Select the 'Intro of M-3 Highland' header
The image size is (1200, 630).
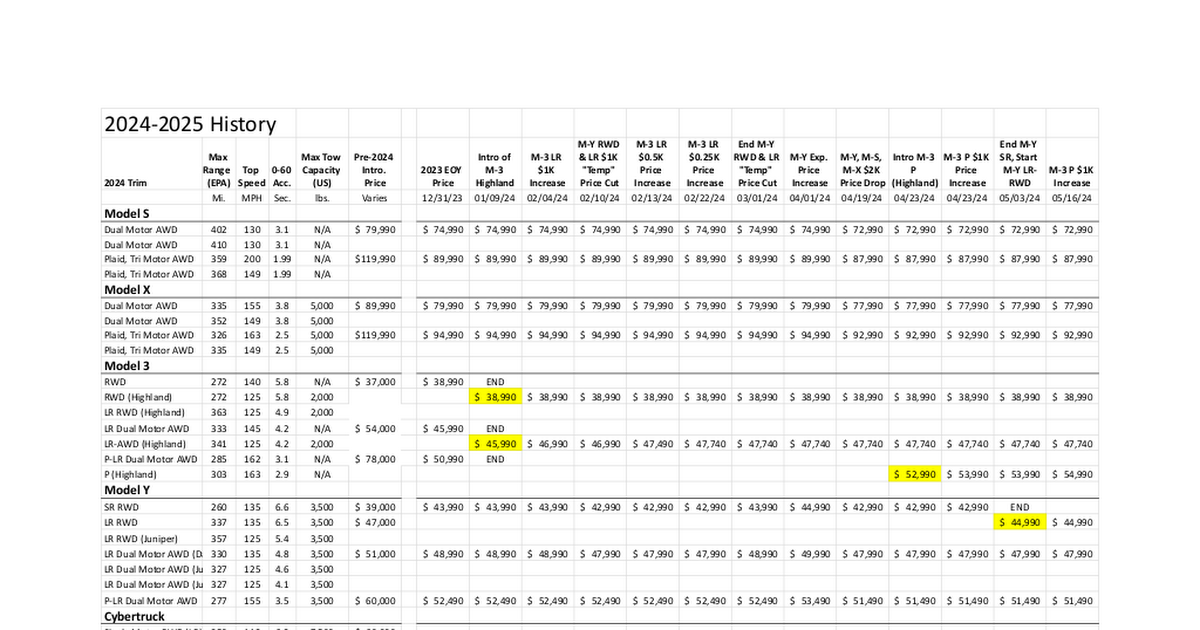coord(495,170)
